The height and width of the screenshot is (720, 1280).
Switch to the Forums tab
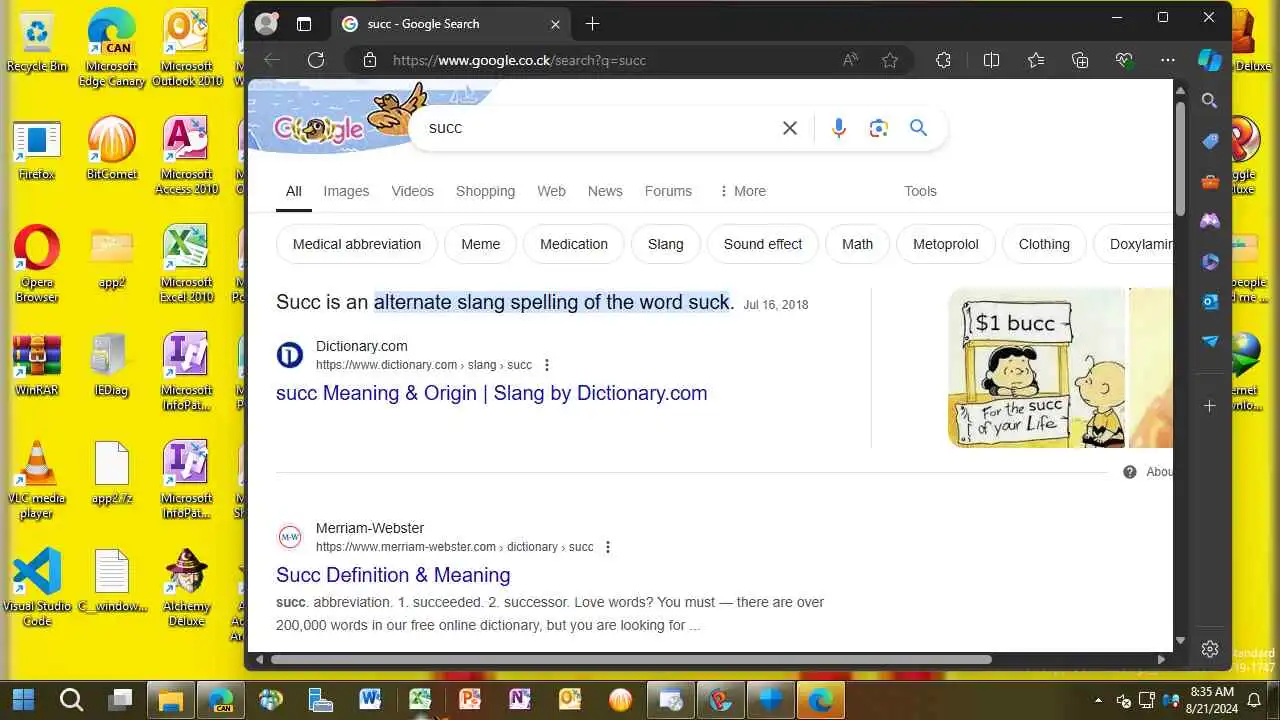tap(668, 191)
